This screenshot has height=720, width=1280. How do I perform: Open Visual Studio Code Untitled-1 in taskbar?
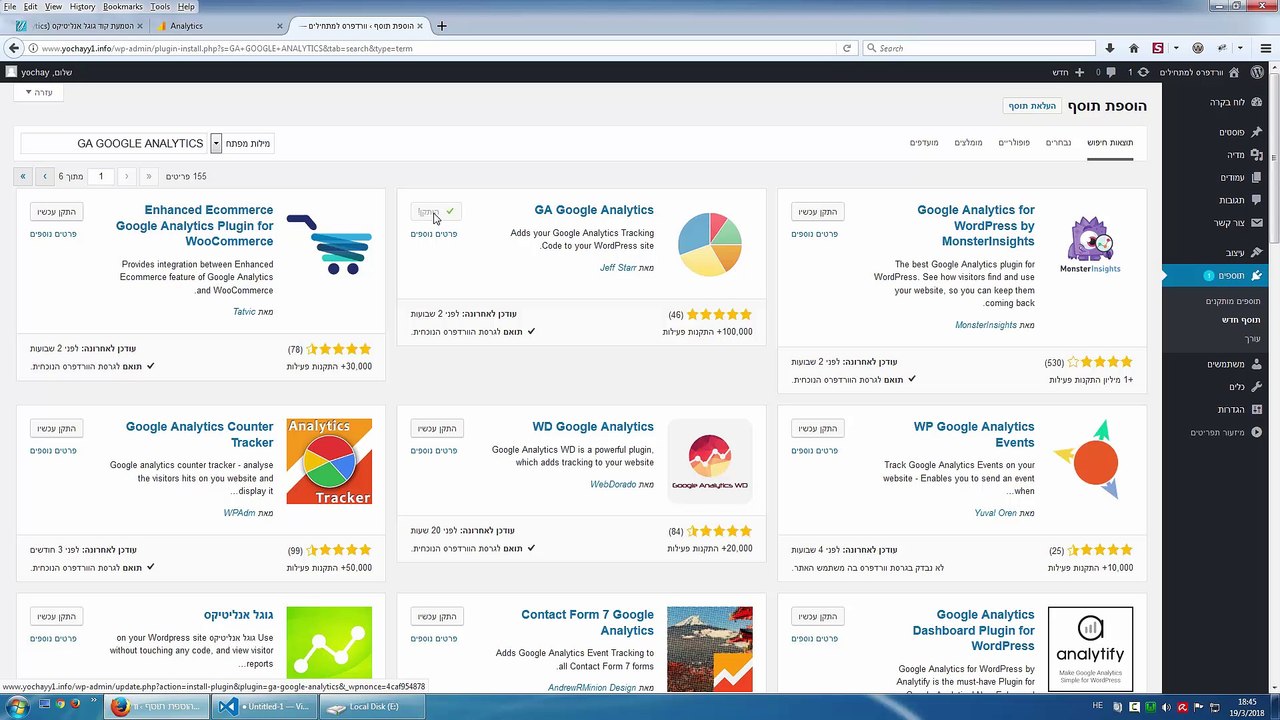coord(265,707)
